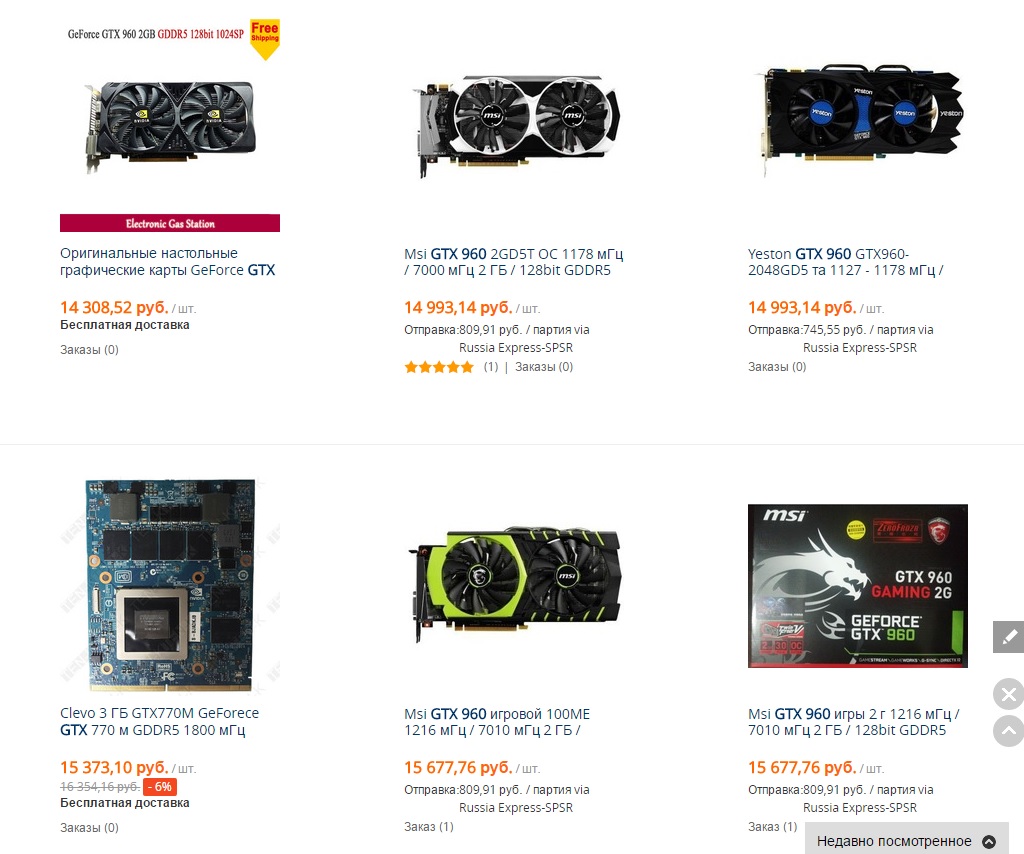Open the Msi GTX 960 2GD5T OC product link

pyautogui.click(x=513, y=262)
